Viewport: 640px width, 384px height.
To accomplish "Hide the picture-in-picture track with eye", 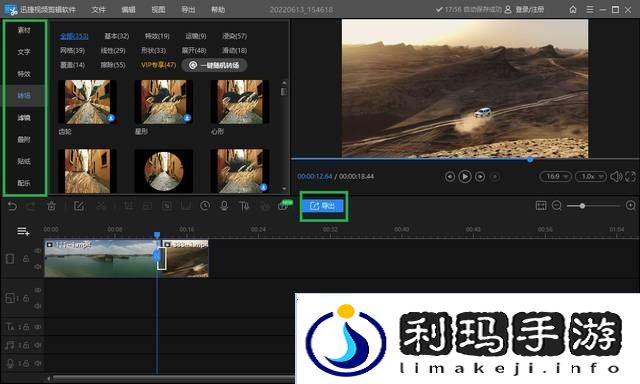I will (x=38, y=290).
